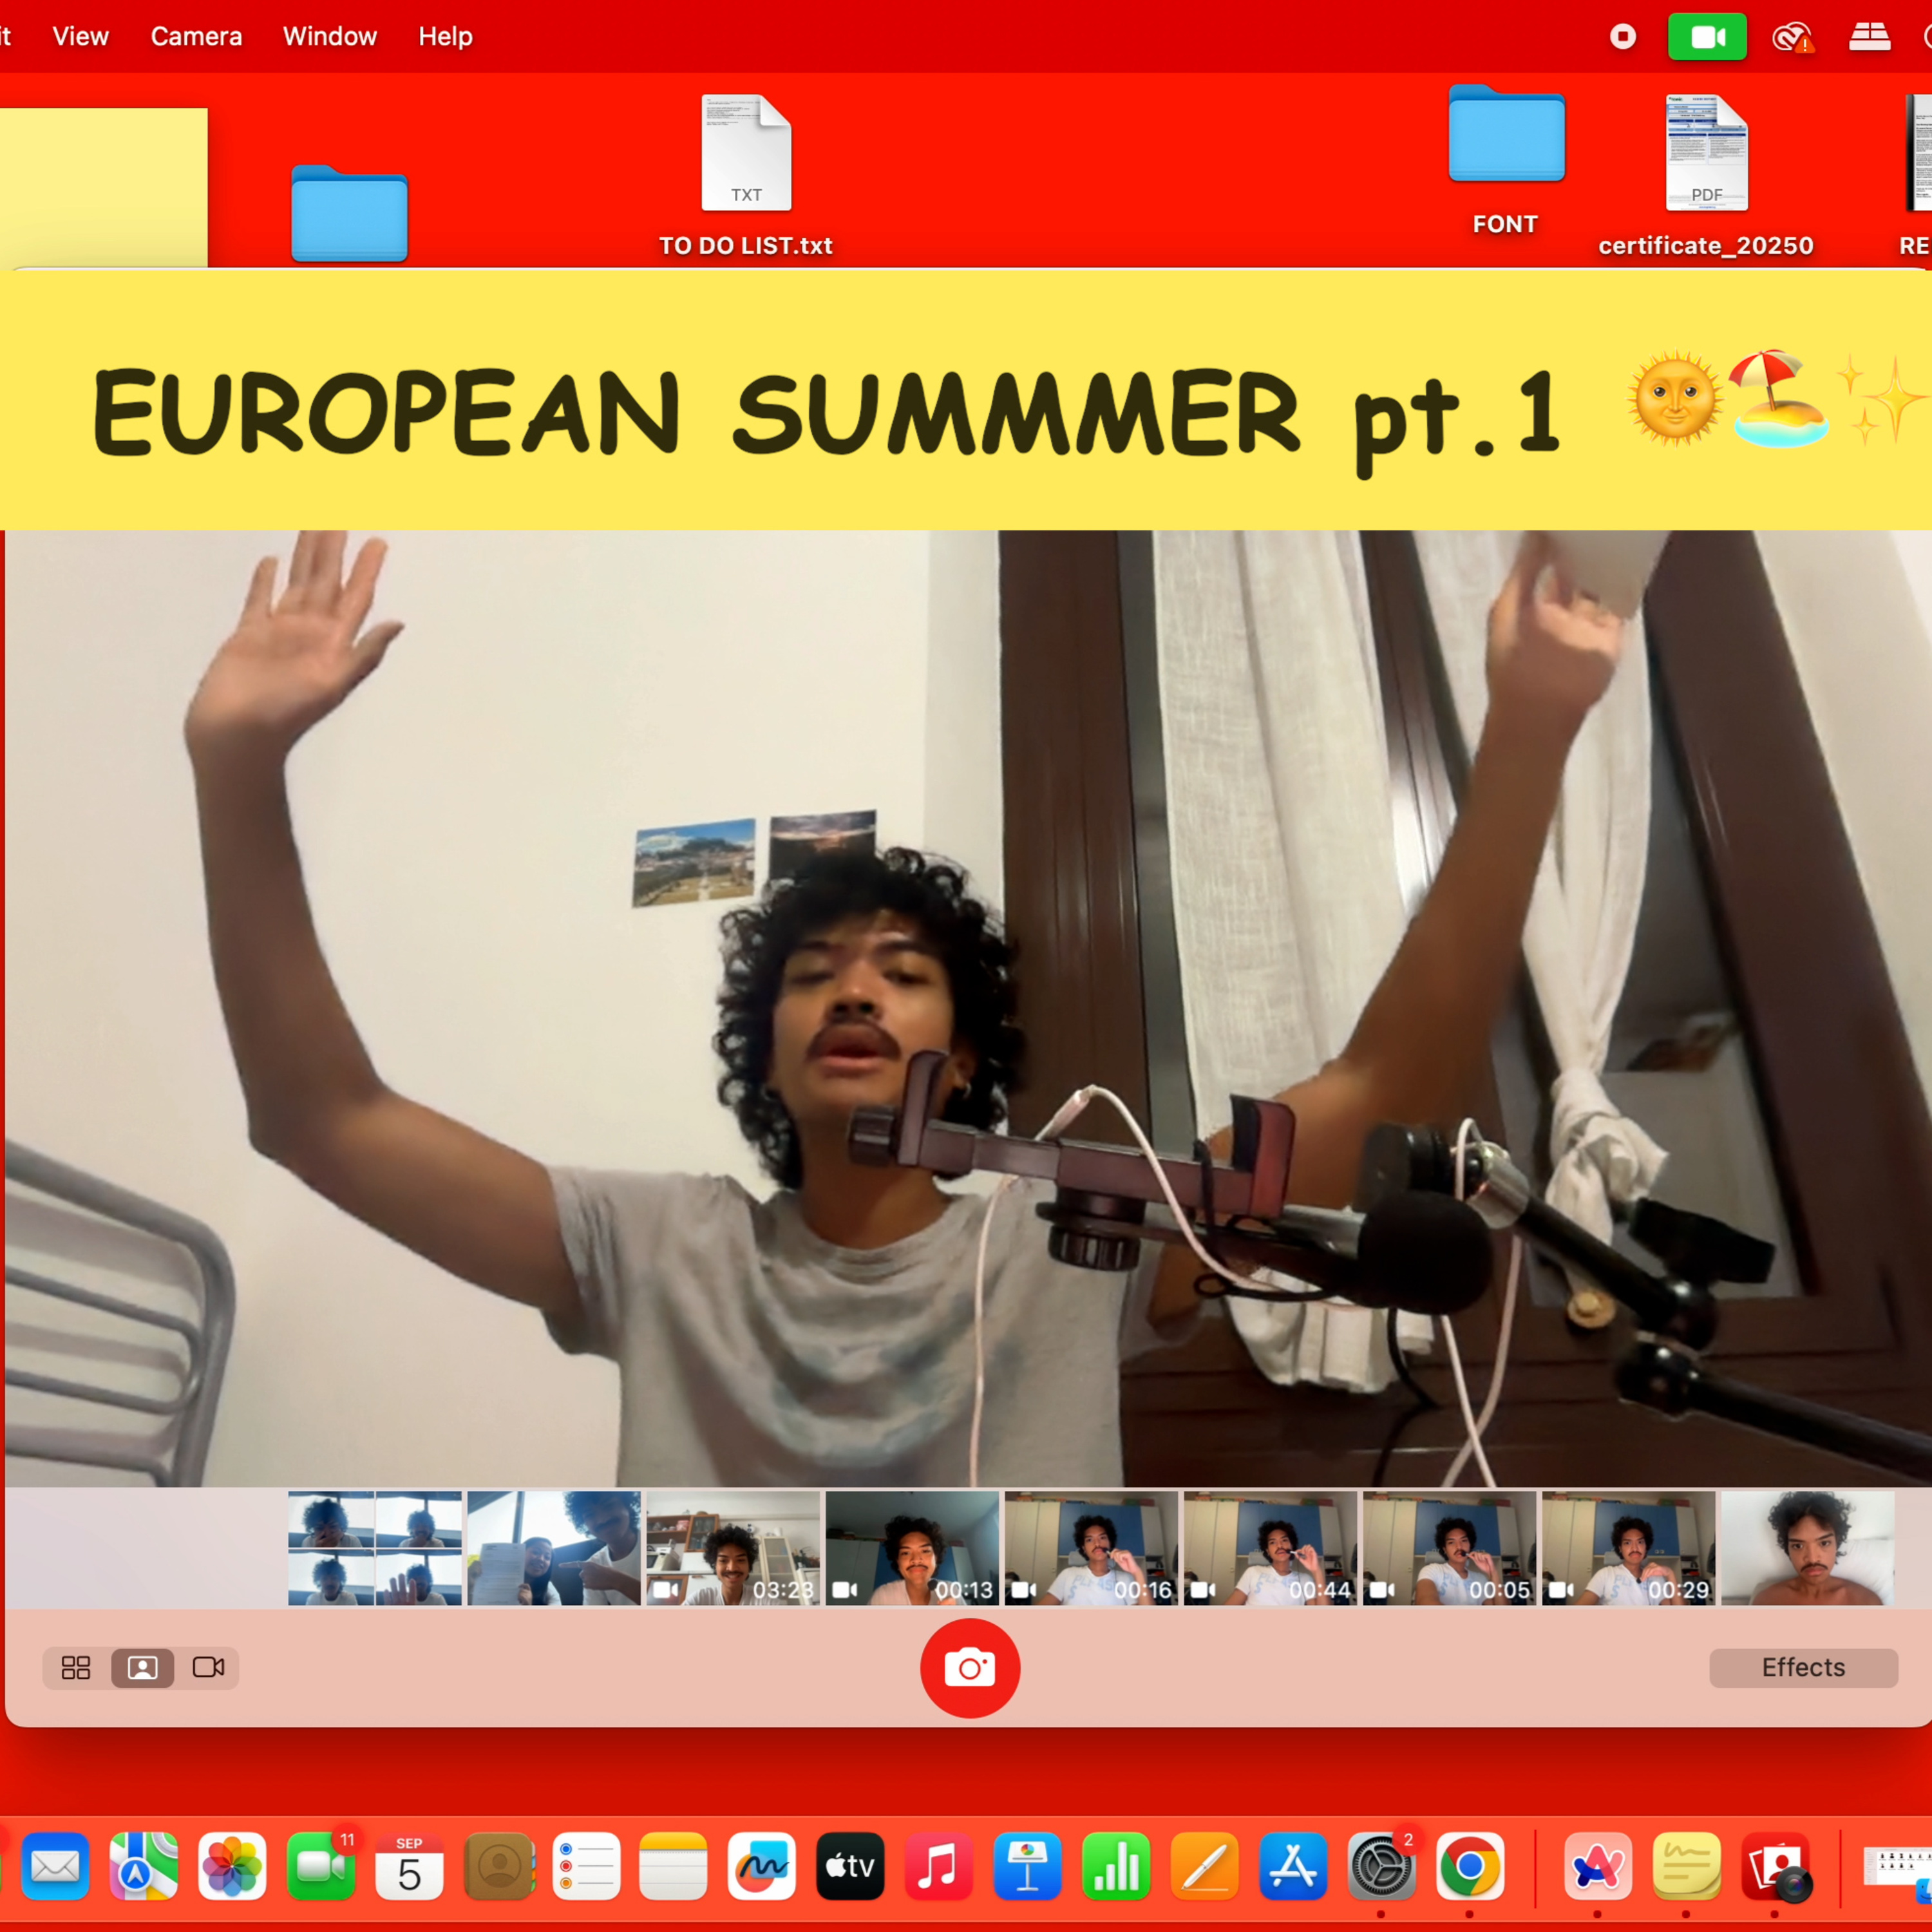Viewport: 1932px width, 1932px height.
Task: Switch to four-up photo grid mode
Action: 76,1667
